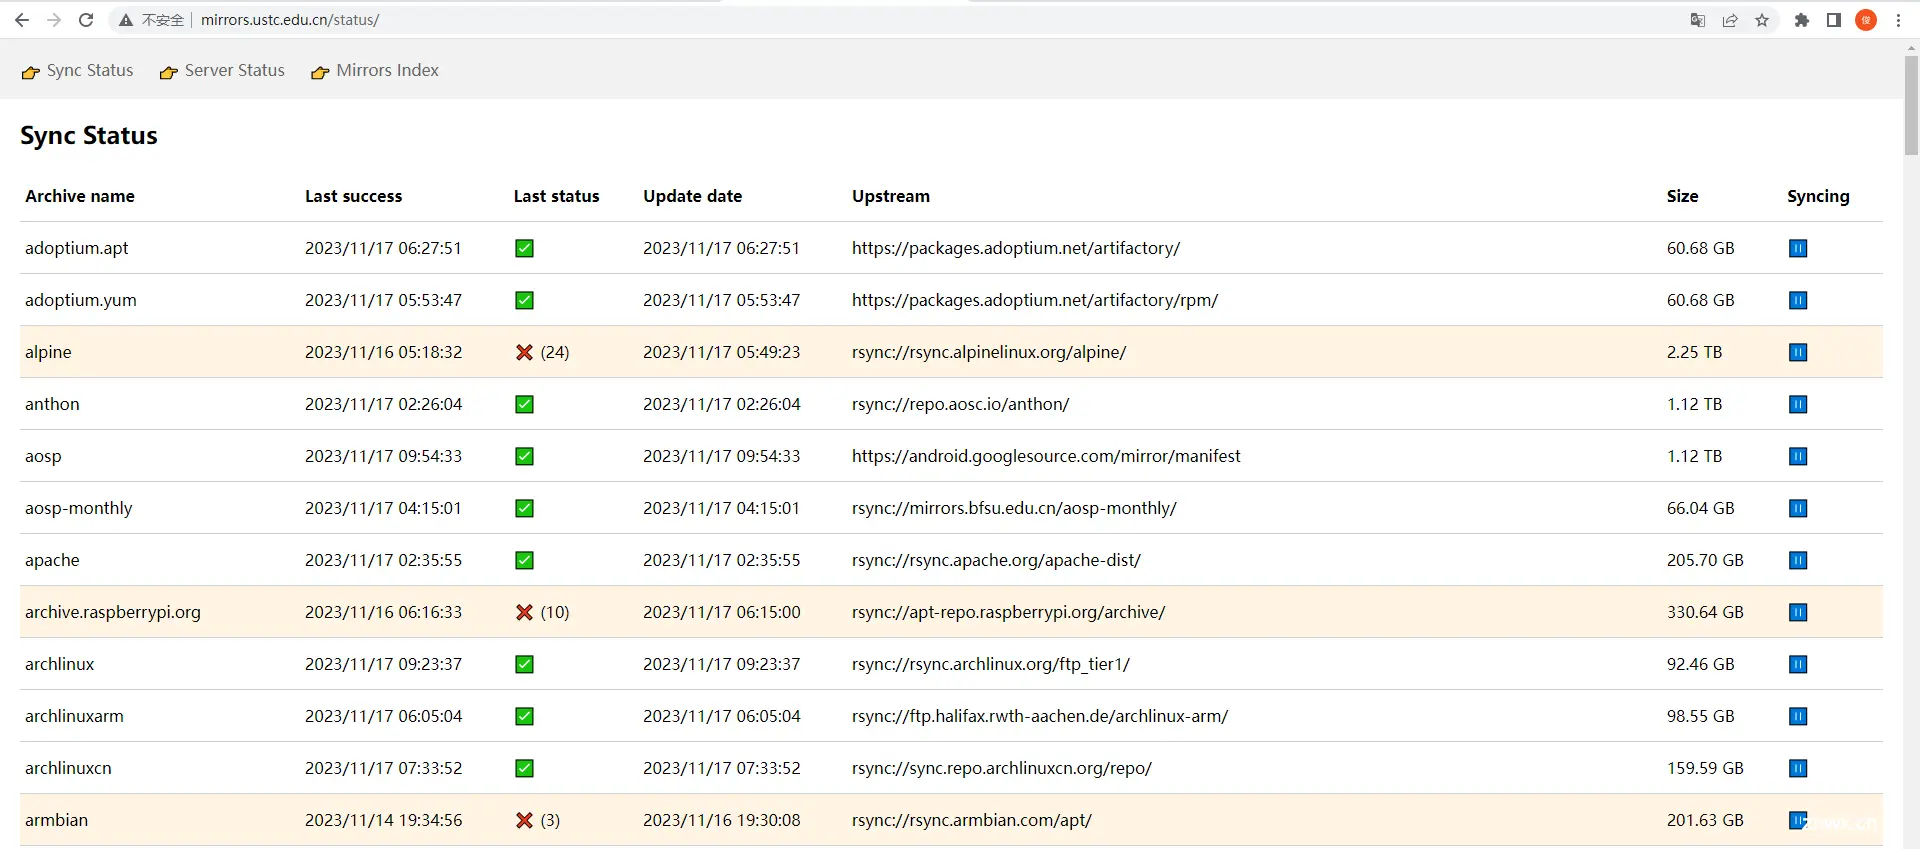Click update date 2023/11/17 06:15:00

(x=722, y=612)
